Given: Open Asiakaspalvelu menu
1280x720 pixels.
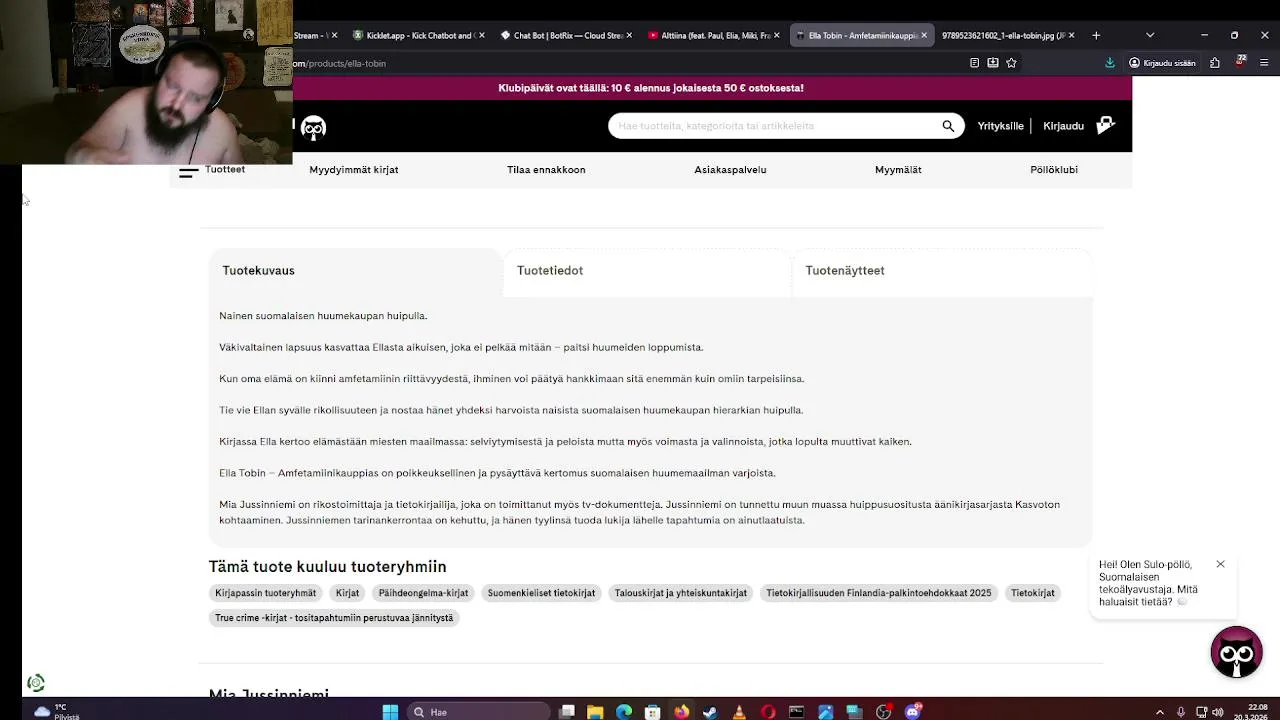Looking at the screenshot, I should 730,170.
